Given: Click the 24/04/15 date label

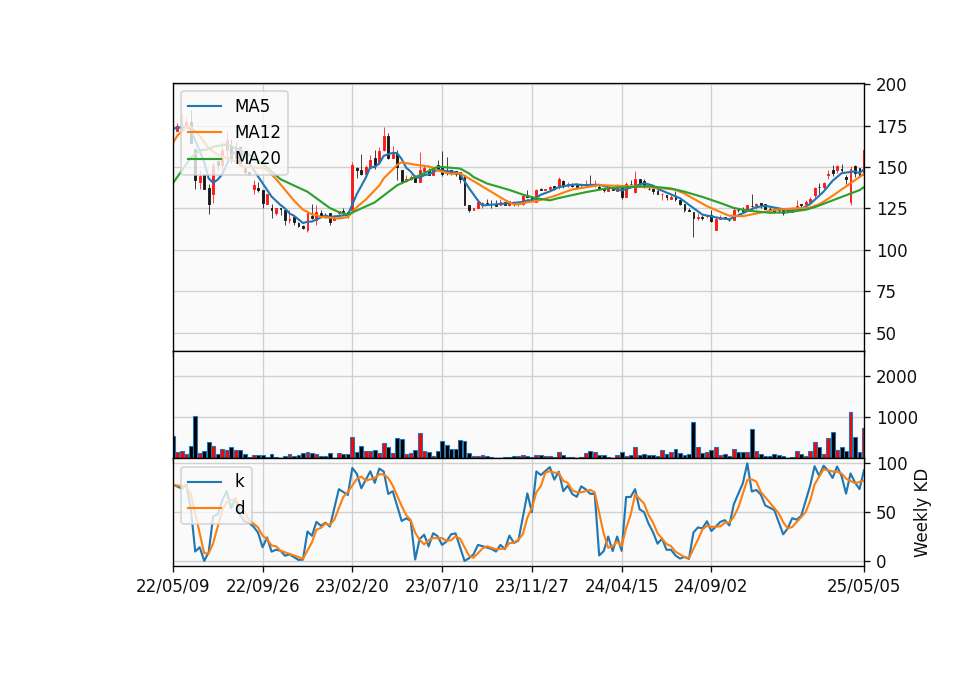Looking at the screenshot, I should pos(621,586).
